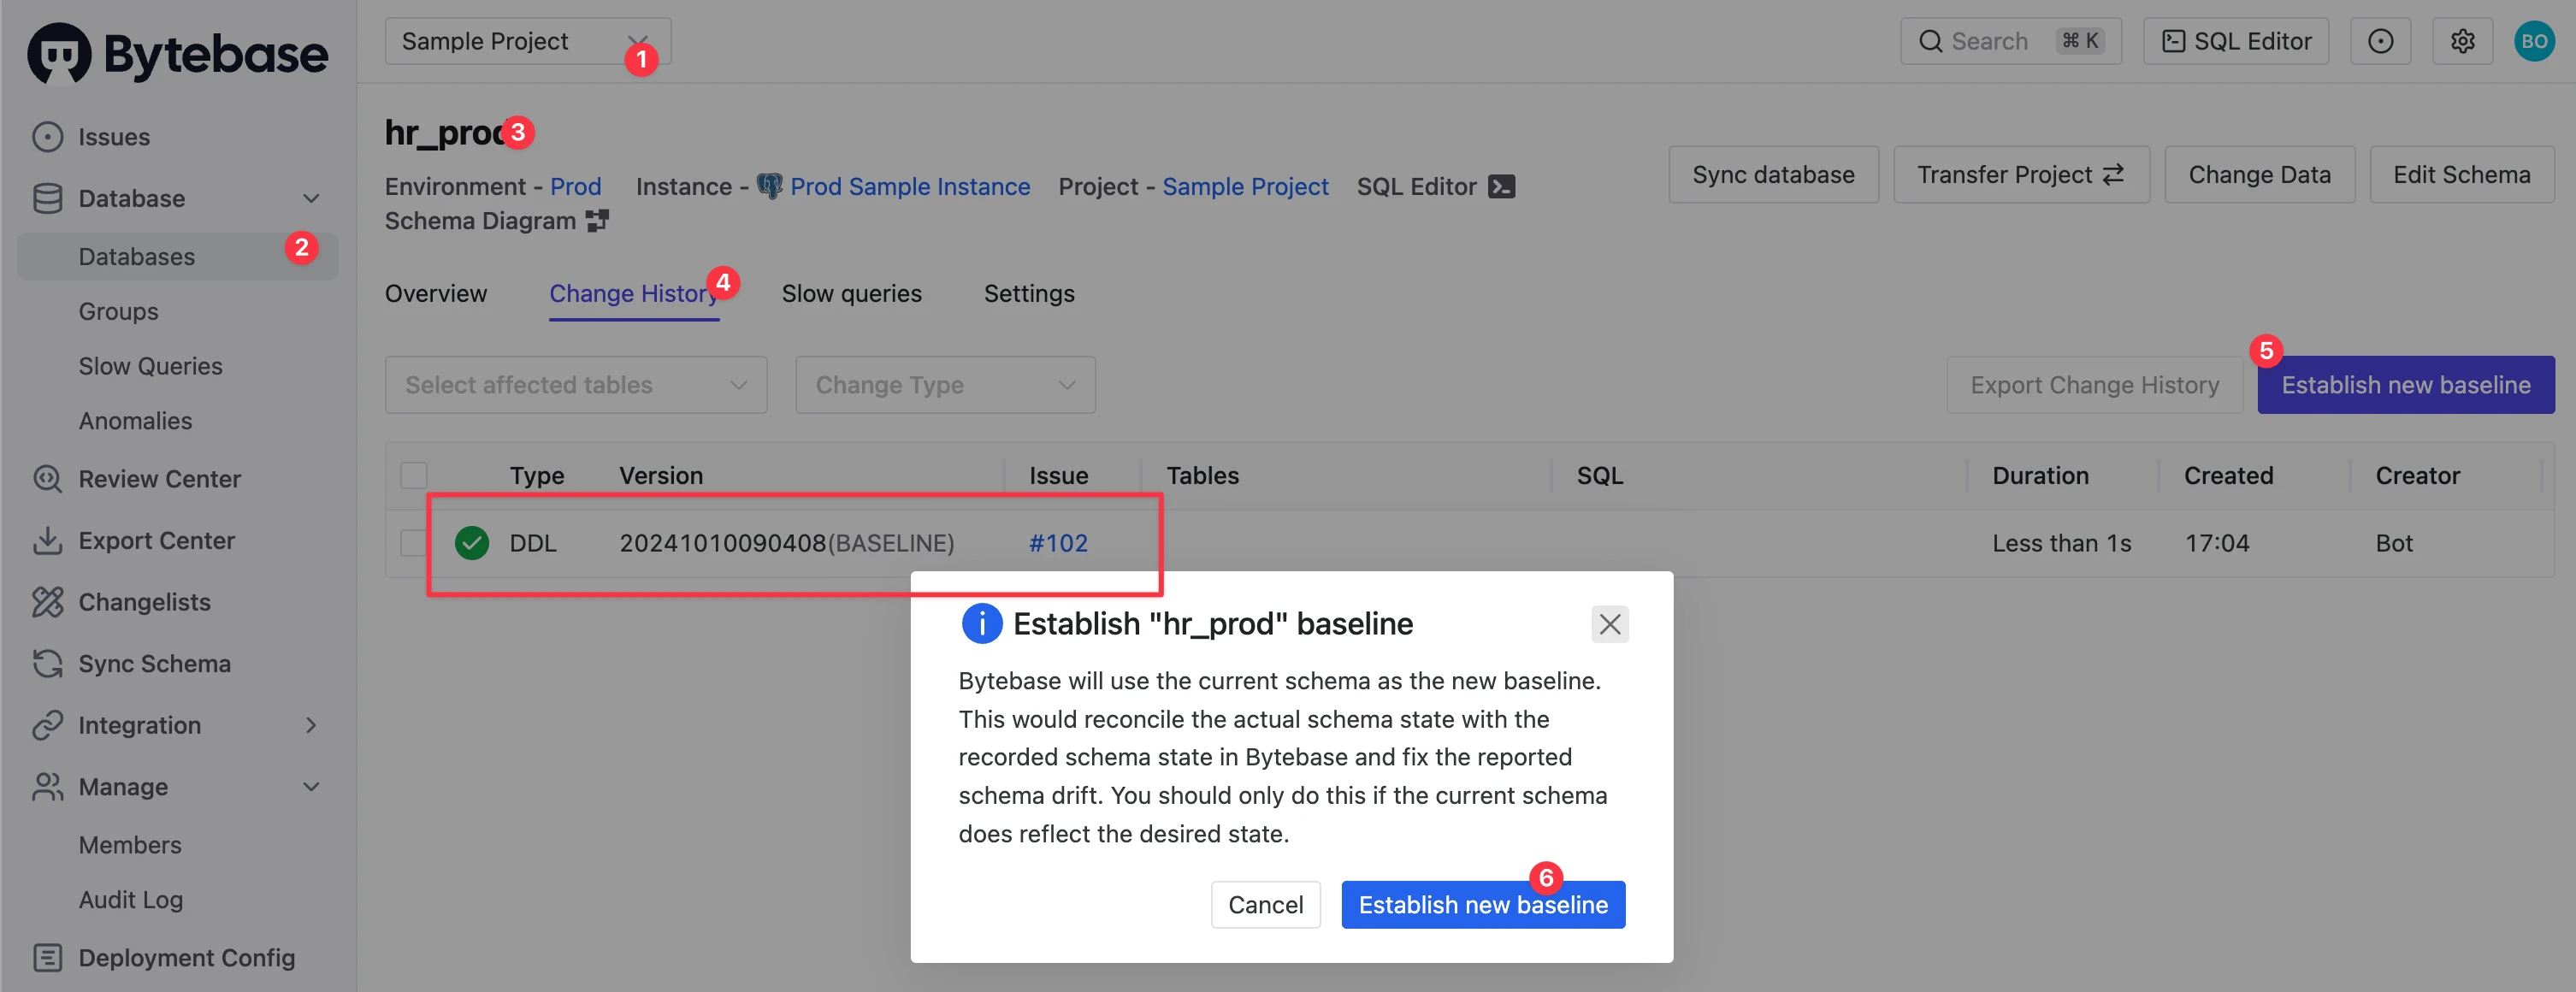Click the Created column header
The height and width of the screenshot is (992, 2576).
click(2228, 476)
